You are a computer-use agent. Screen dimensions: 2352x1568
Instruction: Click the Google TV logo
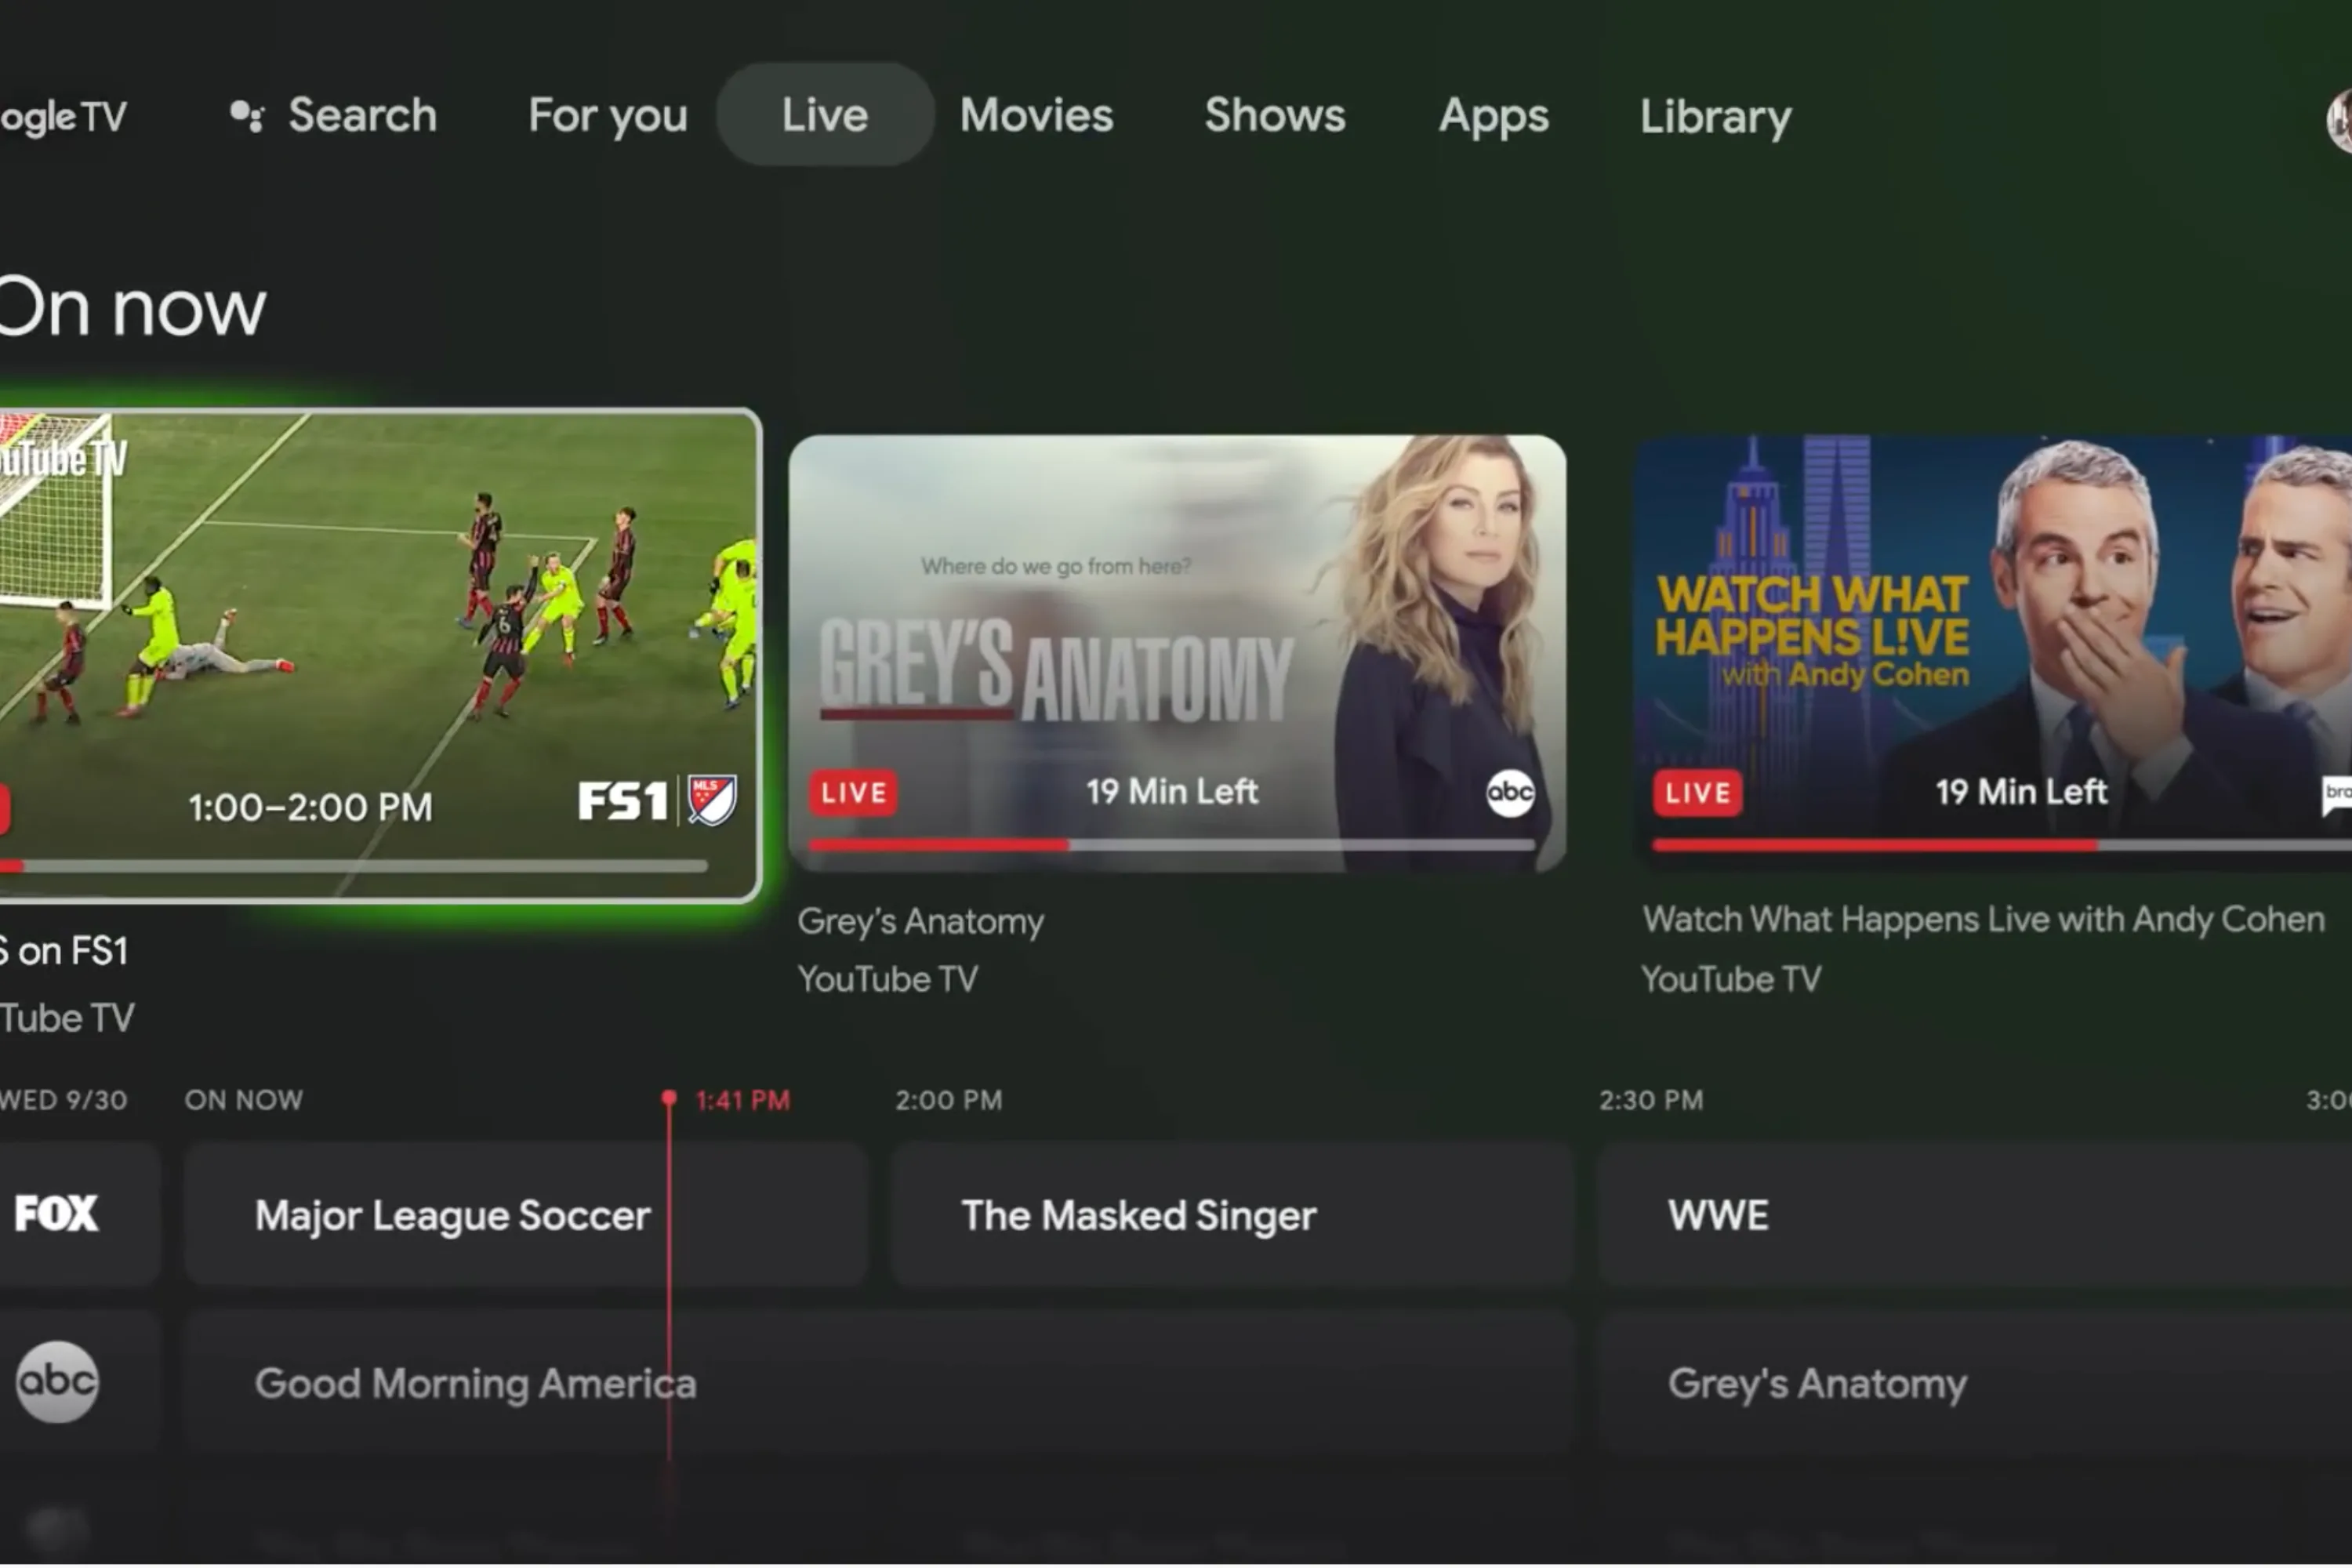[x=63, y=117]
